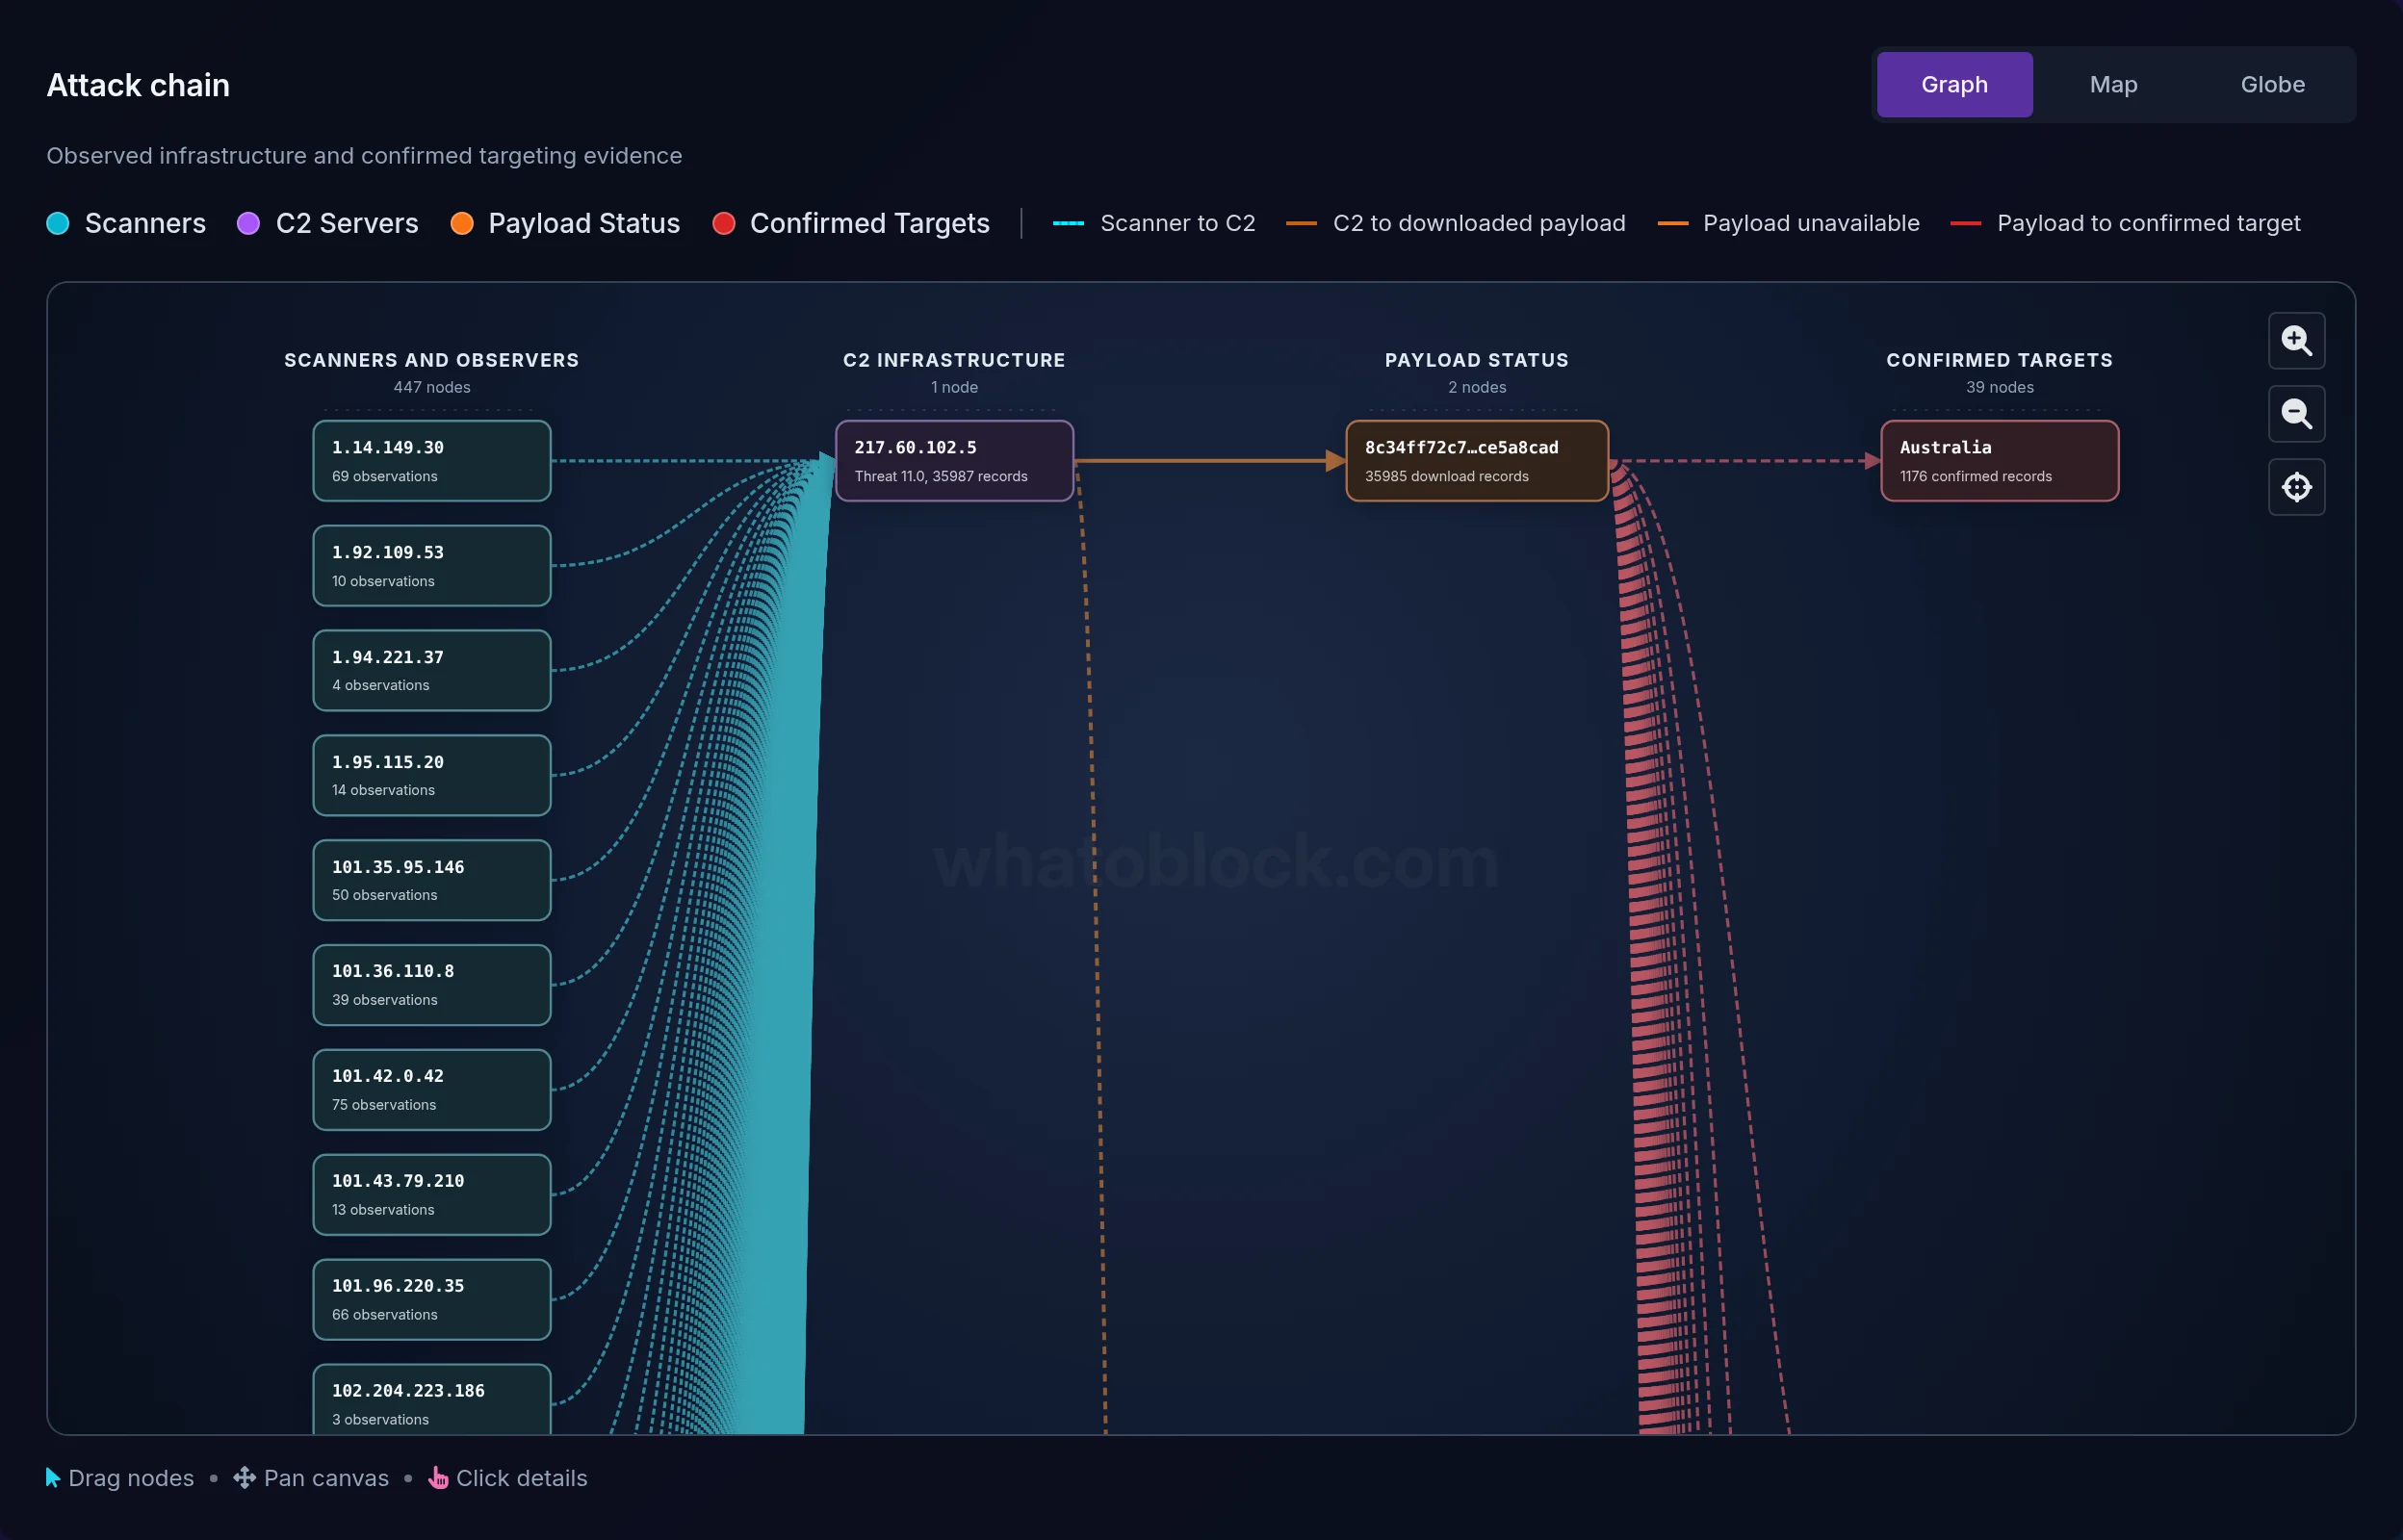Select scanner node 101.42.0.42
Viewport: 2403px width, 1540px height.
point(432,1090)
